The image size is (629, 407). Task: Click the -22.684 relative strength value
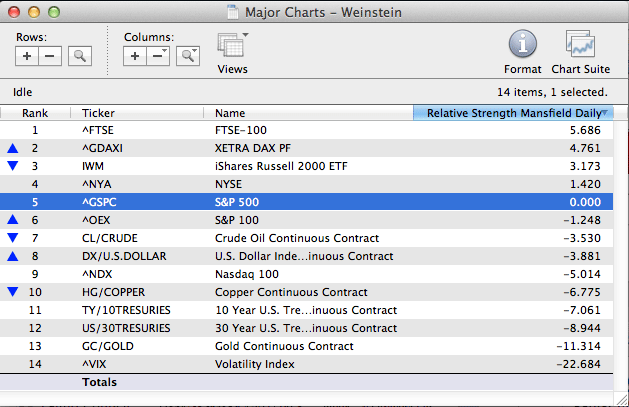(x=578, y=364)
